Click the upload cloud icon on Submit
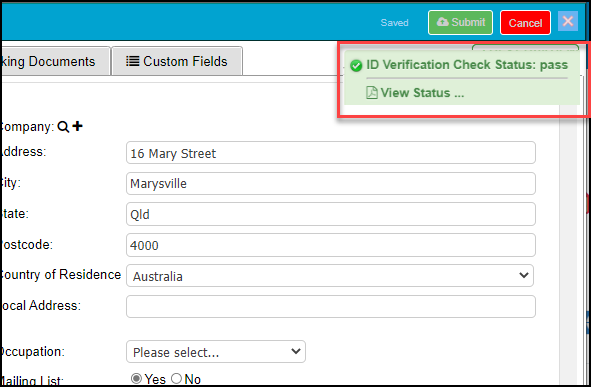The width and height of the screenshot is (591, 387). [x=442, y=22]
